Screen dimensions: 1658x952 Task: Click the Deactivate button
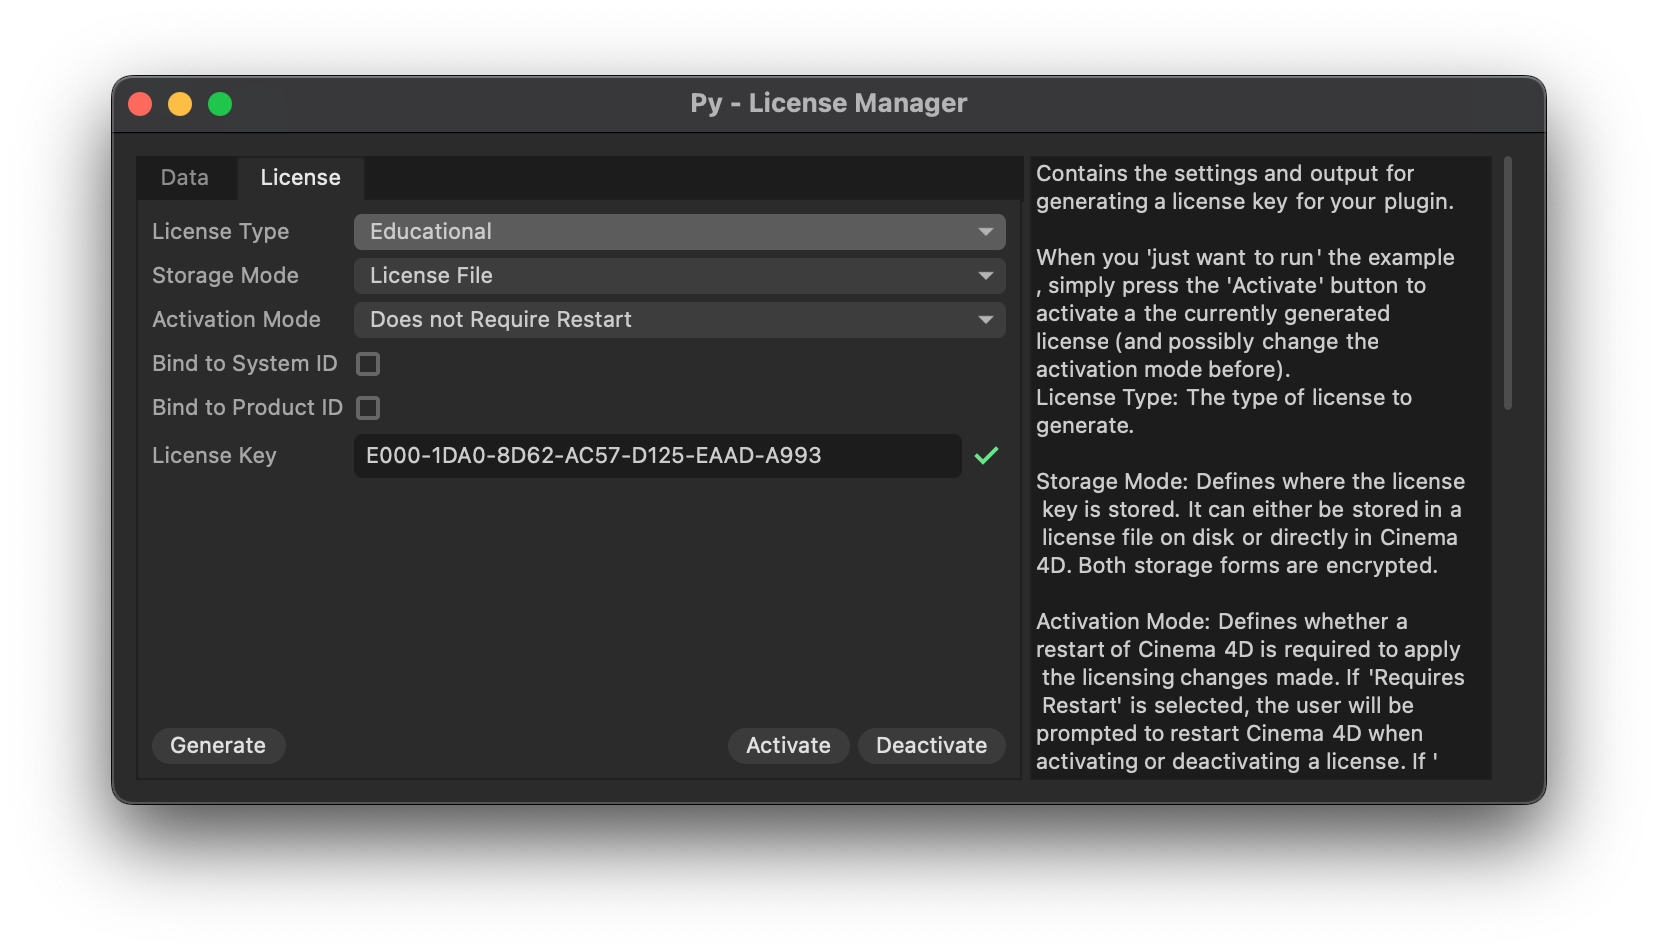(931, 746)
